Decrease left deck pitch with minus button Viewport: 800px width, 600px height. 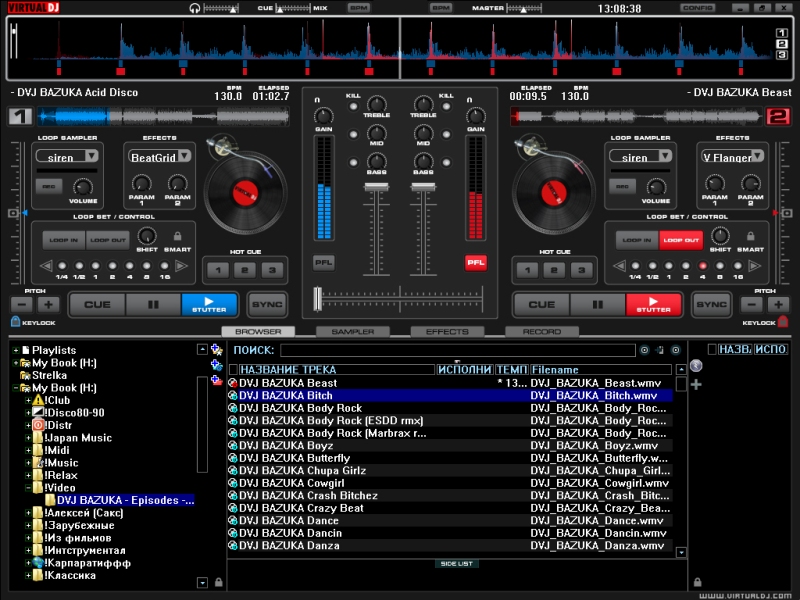click(x=22, y=305)
